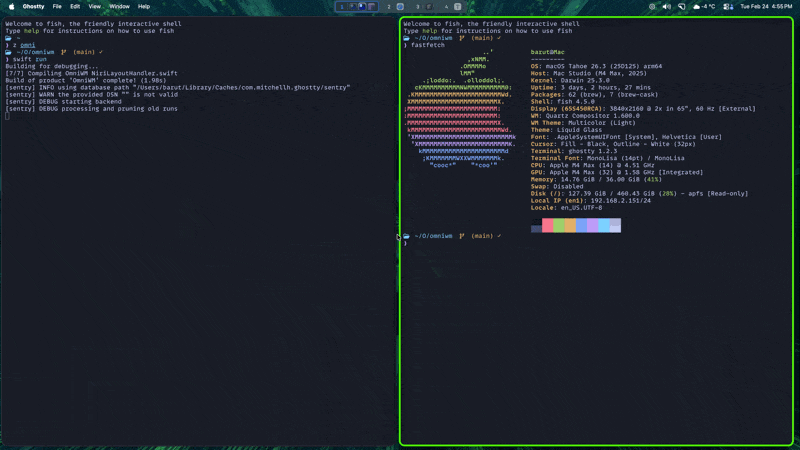800x450 pixels.
Task: Switch to workspace 4 number label
Action: [446, 7]
